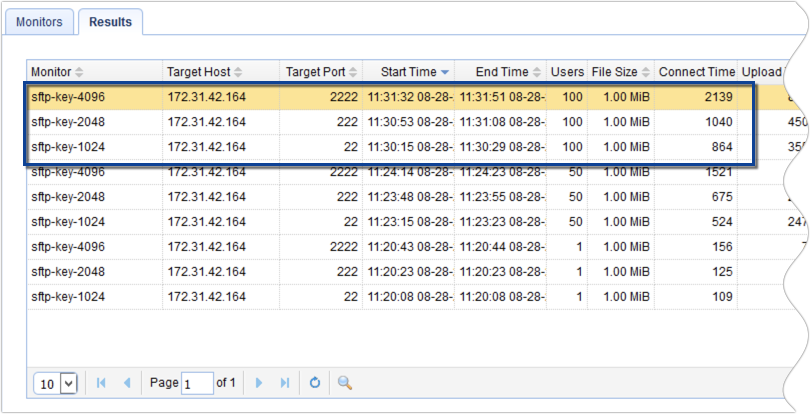Viewport: 810px width, 414px height.
Task: Switch to the Monitors tab
Action: pos(39,21)
